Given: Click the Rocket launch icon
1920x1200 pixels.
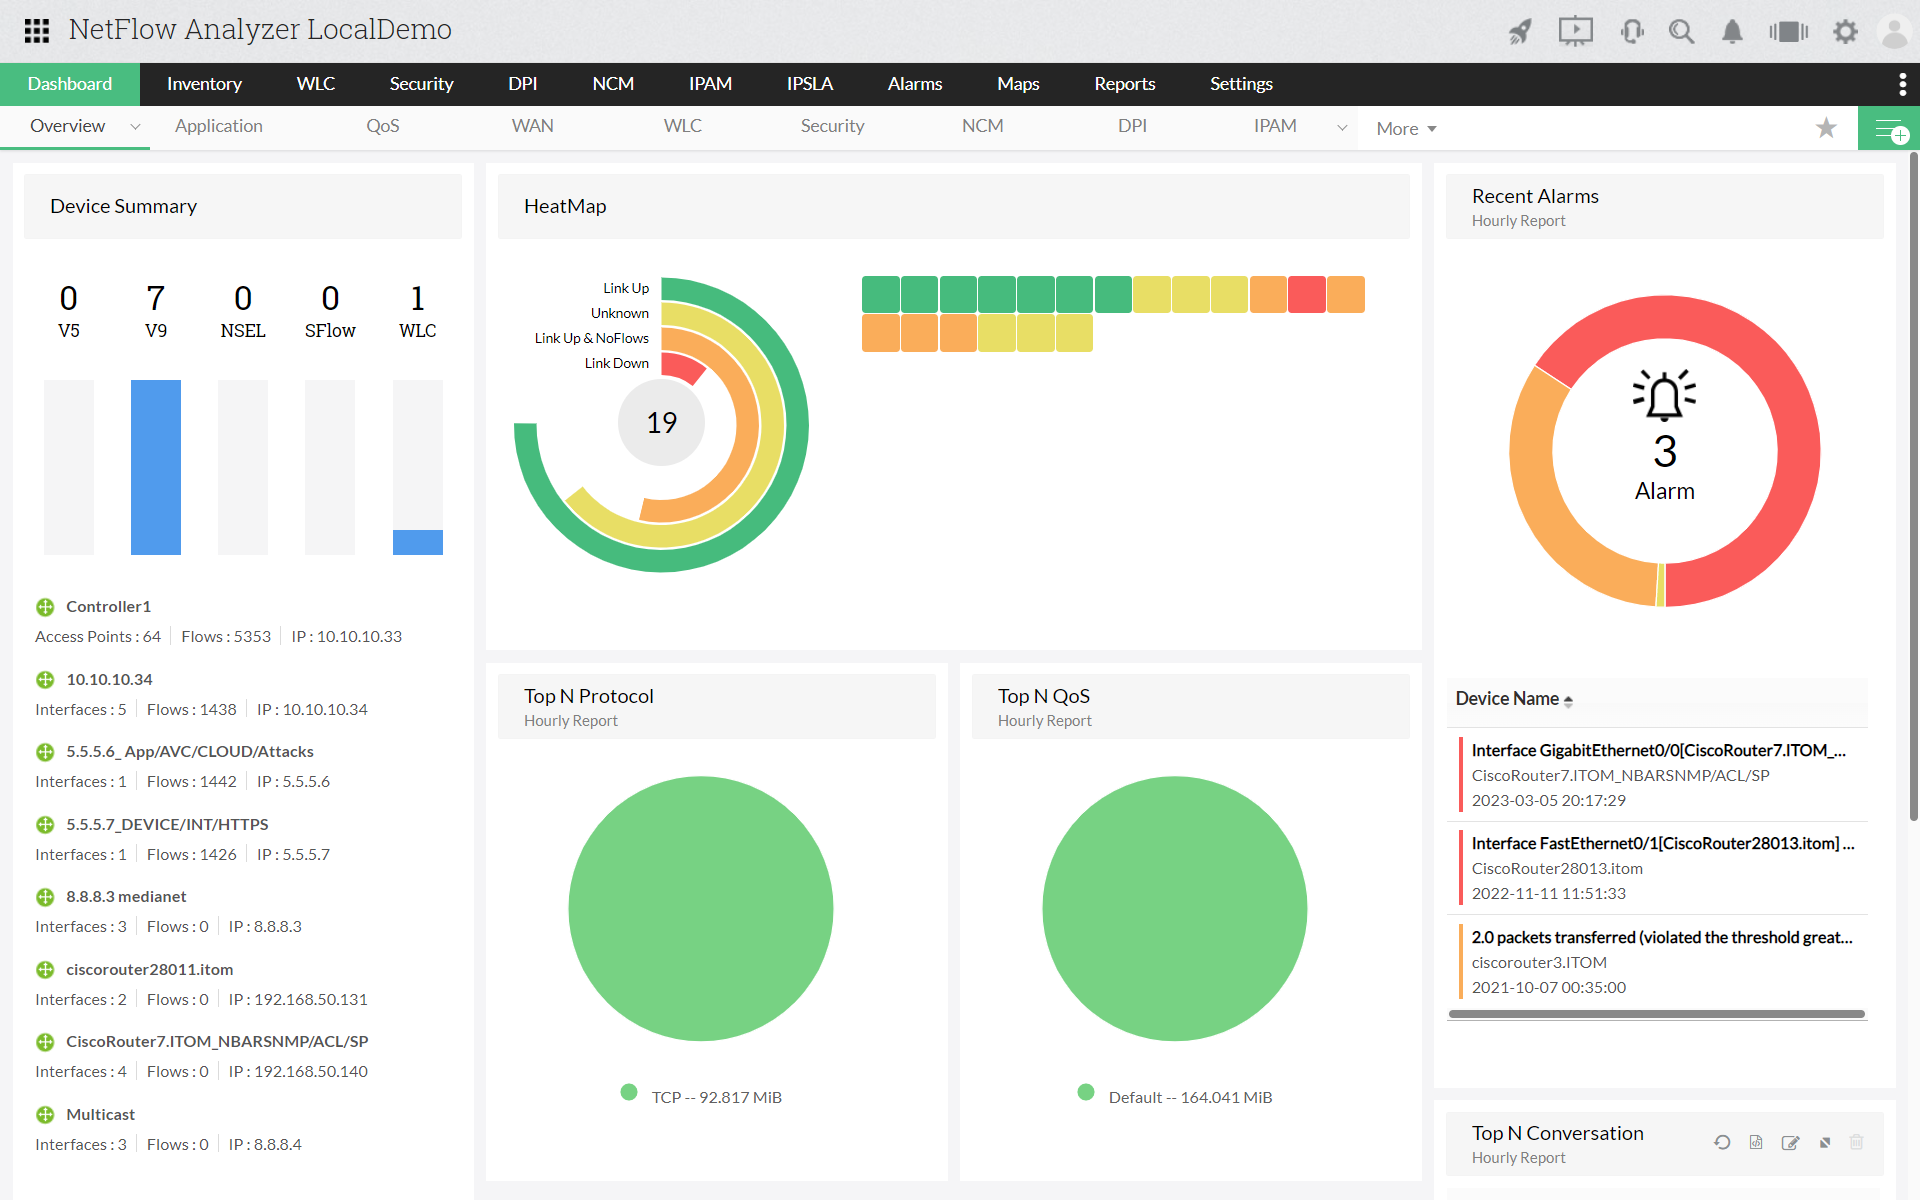Looking at the screenshot, I should pyautogui.click(x=1518, y=29).
